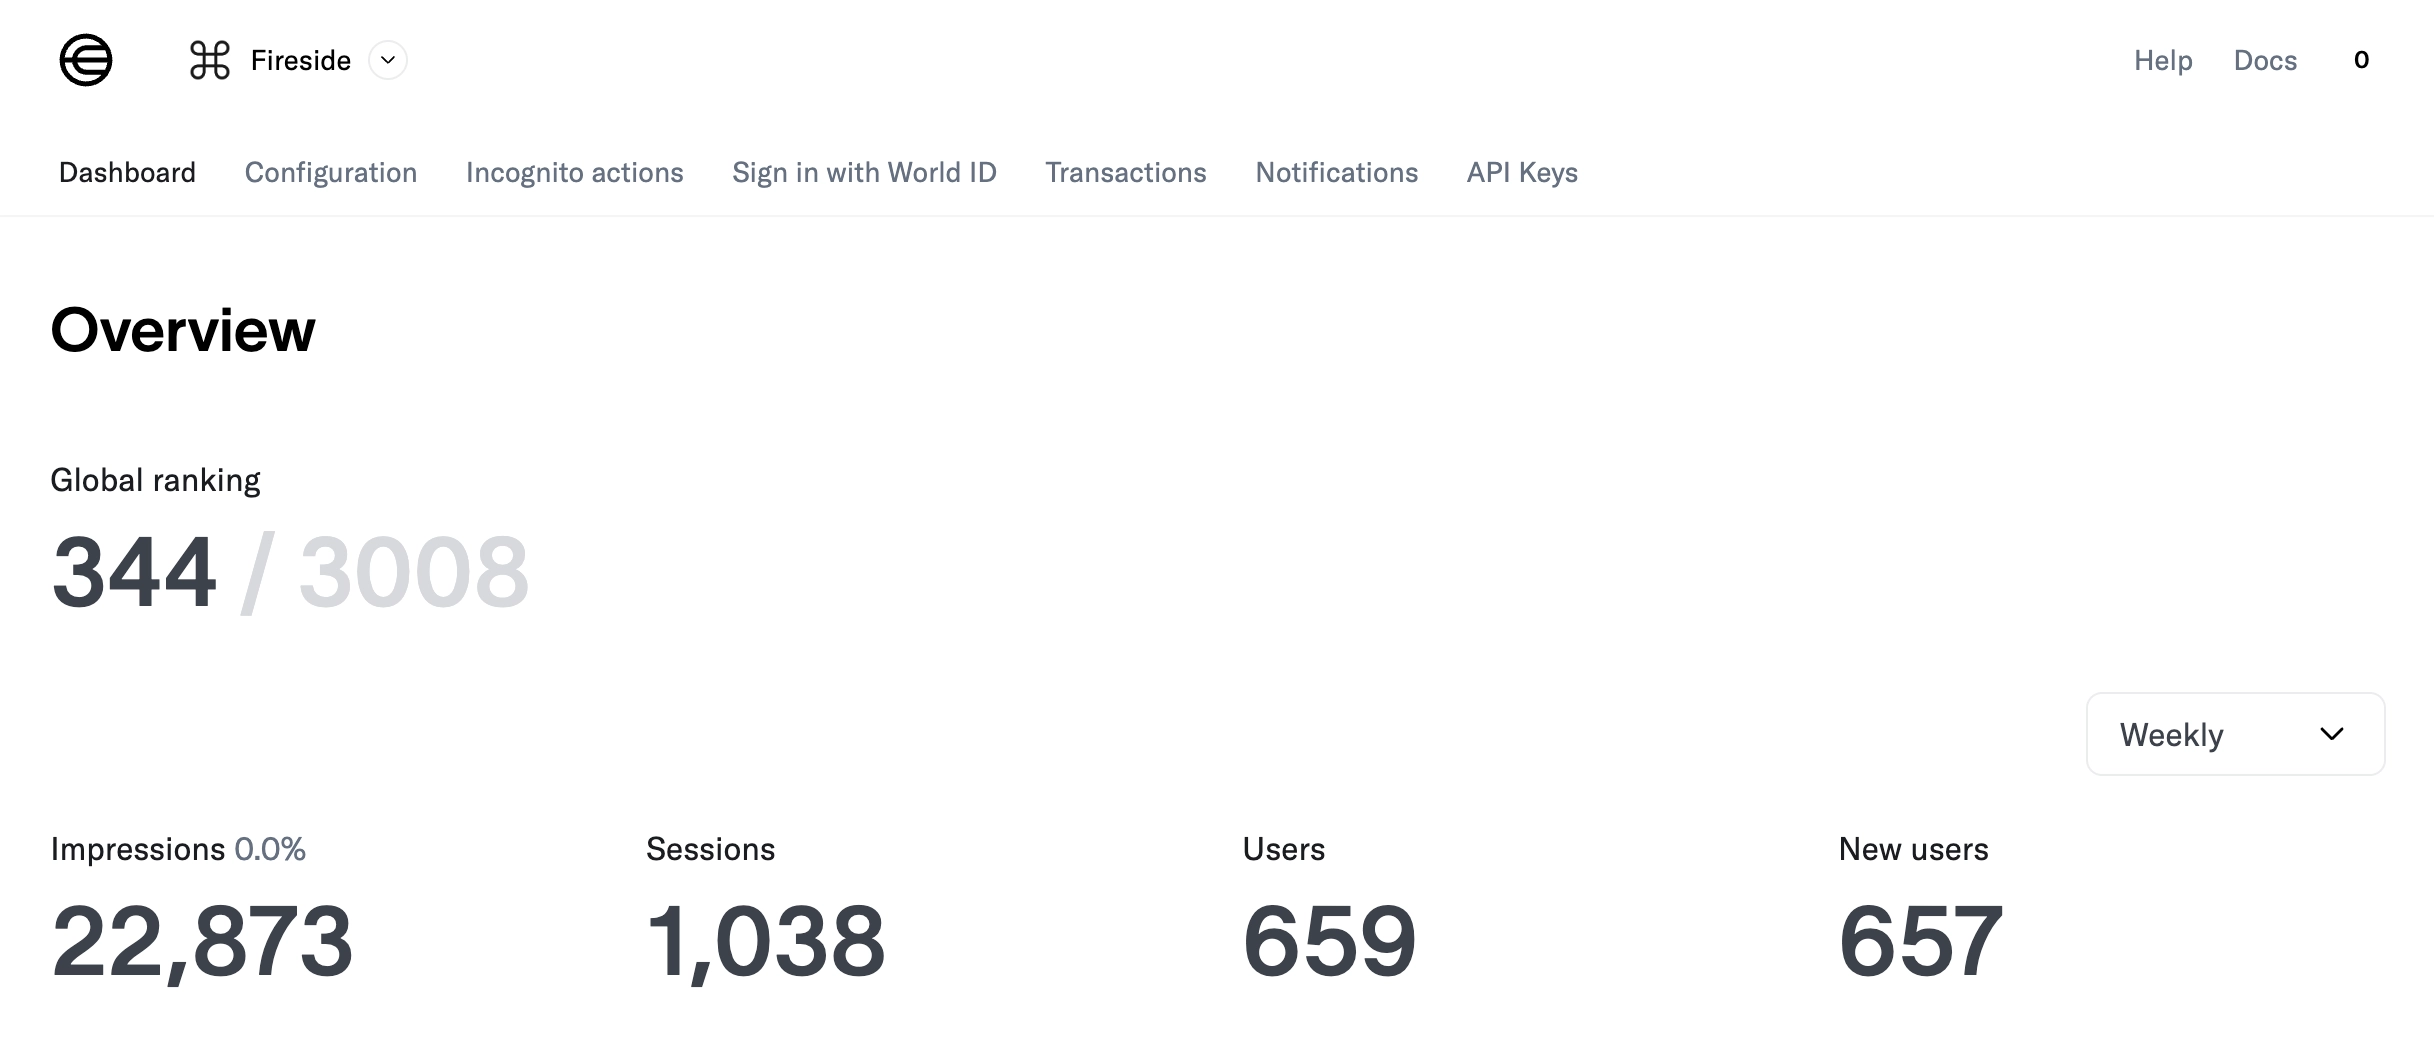The image size is (2434, 1046).
Task: Open the Fireside app switcher chevron
Action: pyautogui.click(x=389, y=61)
